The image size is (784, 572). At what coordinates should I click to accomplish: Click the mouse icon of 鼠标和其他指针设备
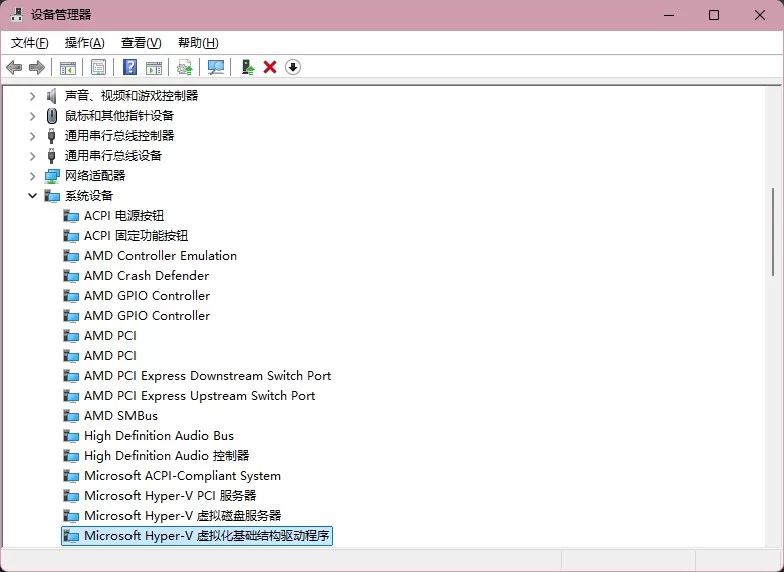click(x=52, y=116)
